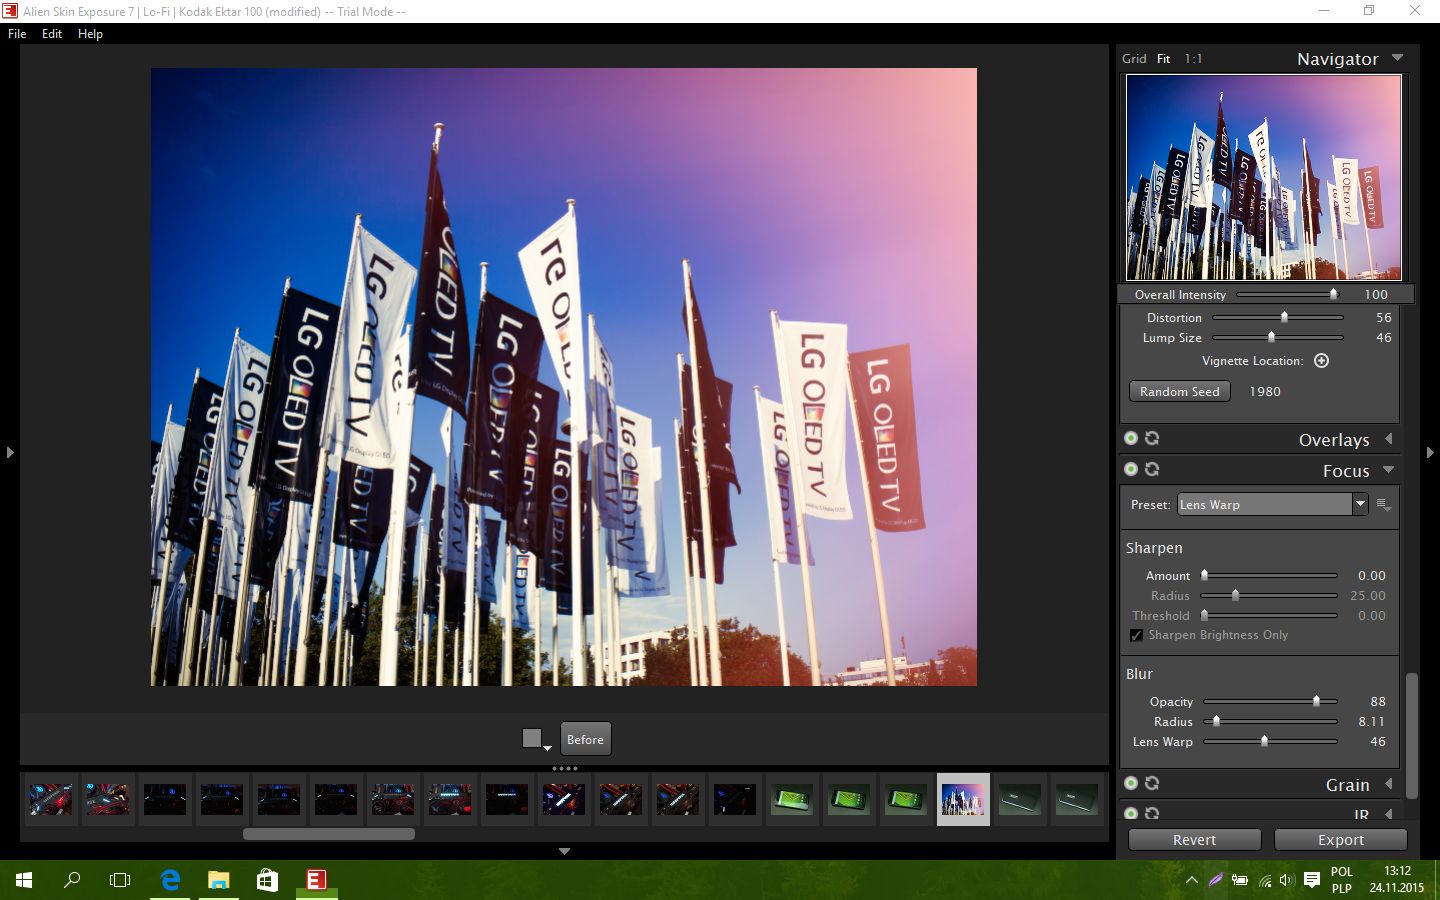Click the Revert button

point(1195,840)
